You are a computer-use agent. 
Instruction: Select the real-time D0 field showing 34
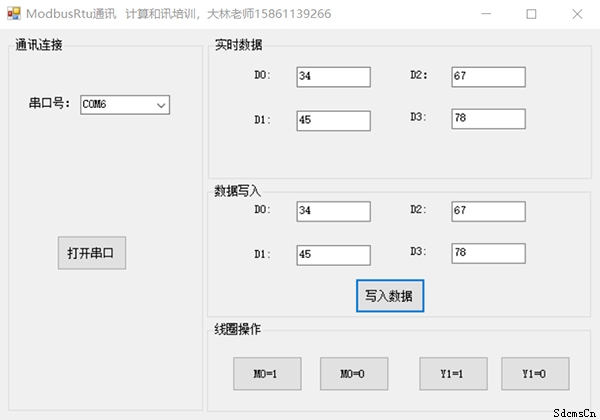click(x=333, y=77)
